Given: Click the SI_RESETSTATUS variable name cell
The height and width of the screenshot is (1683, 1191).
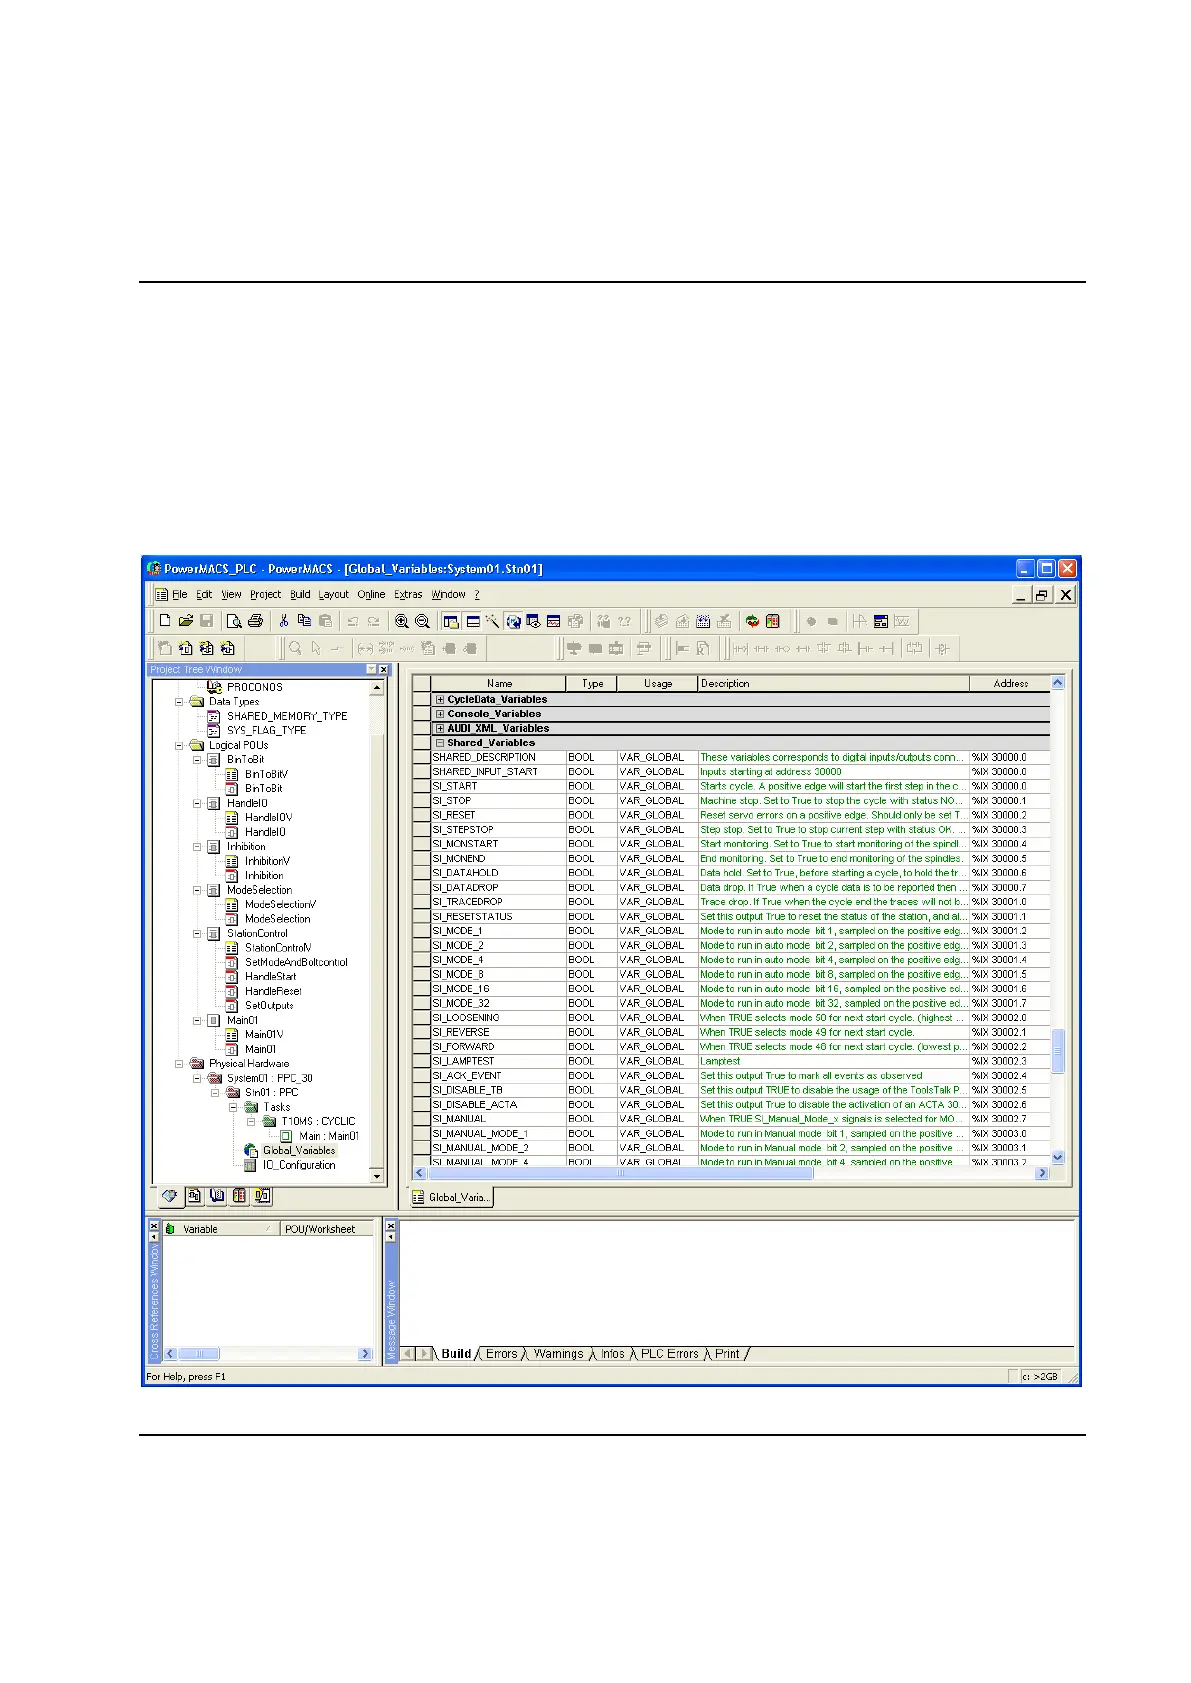Looking at the screenshot, I should (x=498, y=916).
